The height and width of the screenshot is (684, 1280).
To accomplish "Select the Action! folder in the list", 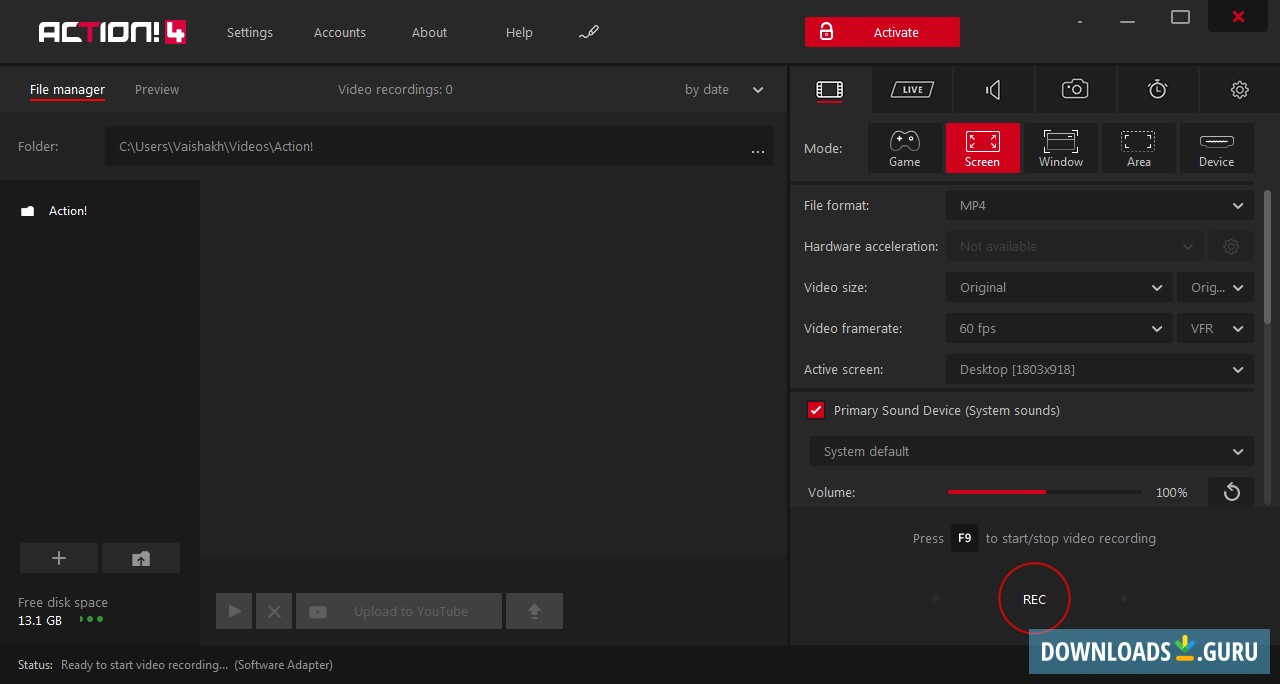I will 67,211.
